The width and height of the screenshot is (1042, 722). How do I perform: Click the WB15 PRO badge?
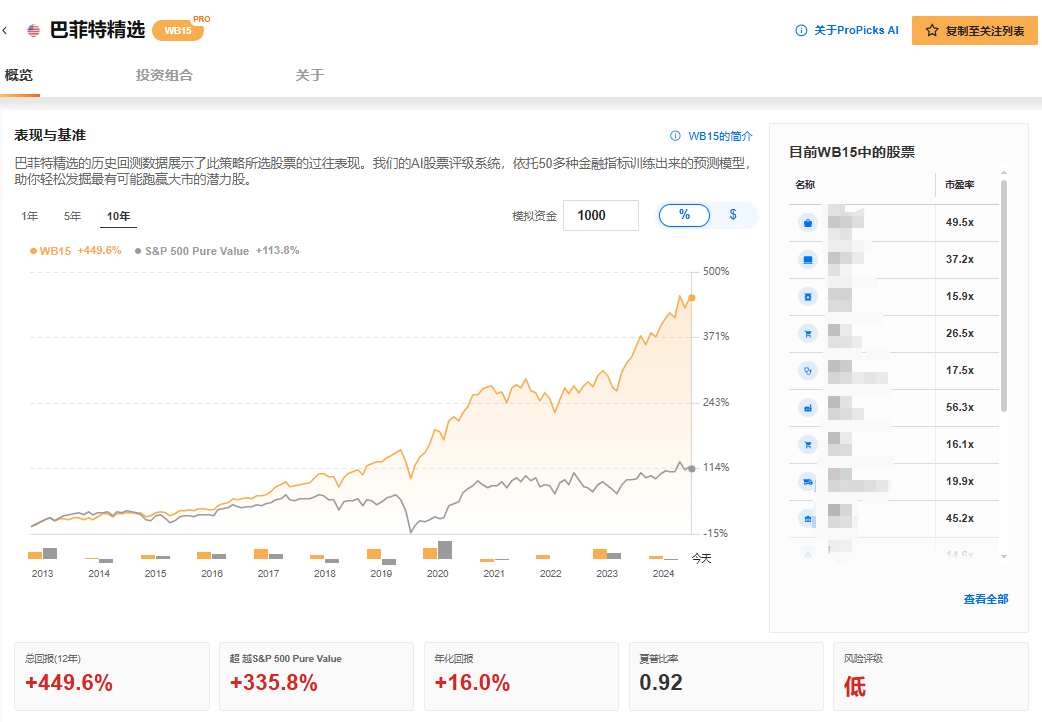point(179,30)
